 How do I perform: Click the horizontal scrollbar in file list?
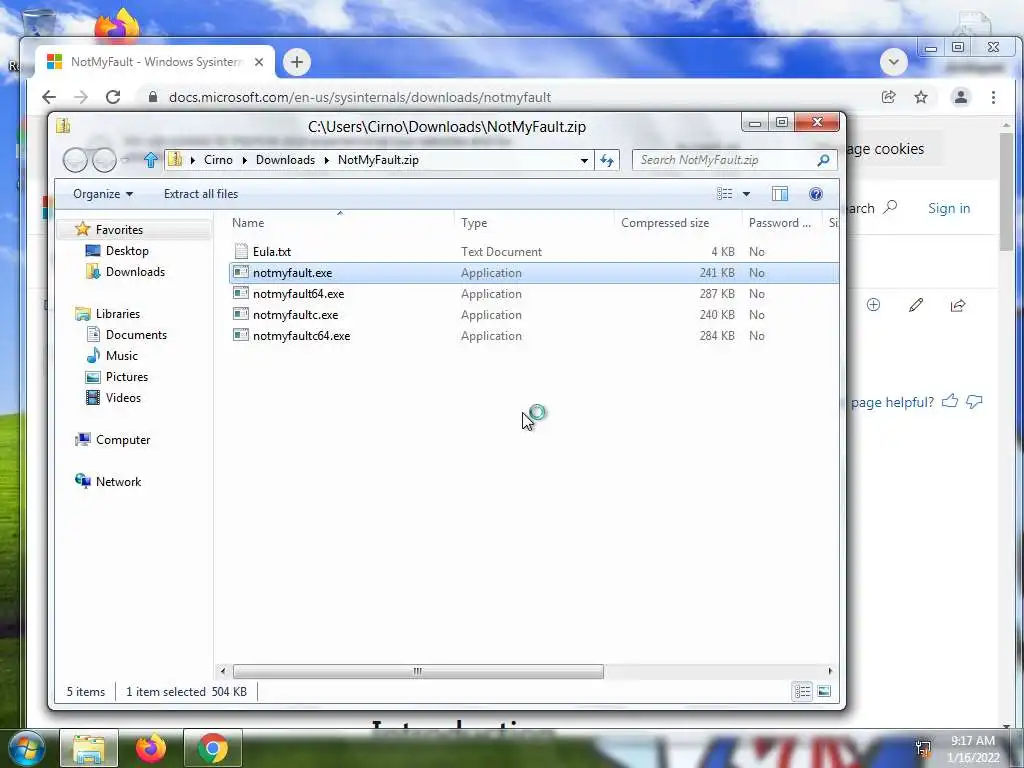tap(418, 671)
